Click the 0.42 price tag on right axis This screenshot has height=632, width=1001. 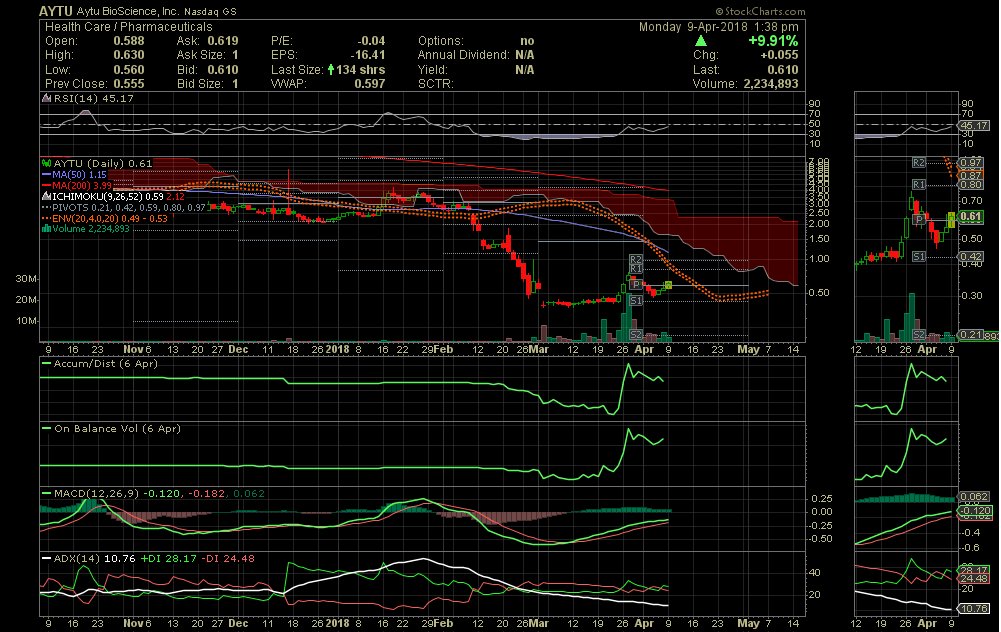[971, 257]
